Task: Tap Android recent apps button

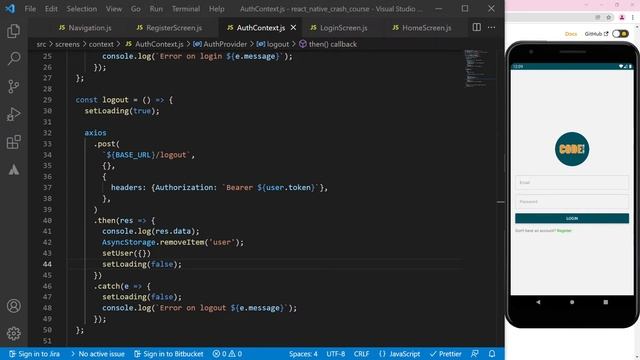Action: 606,302
